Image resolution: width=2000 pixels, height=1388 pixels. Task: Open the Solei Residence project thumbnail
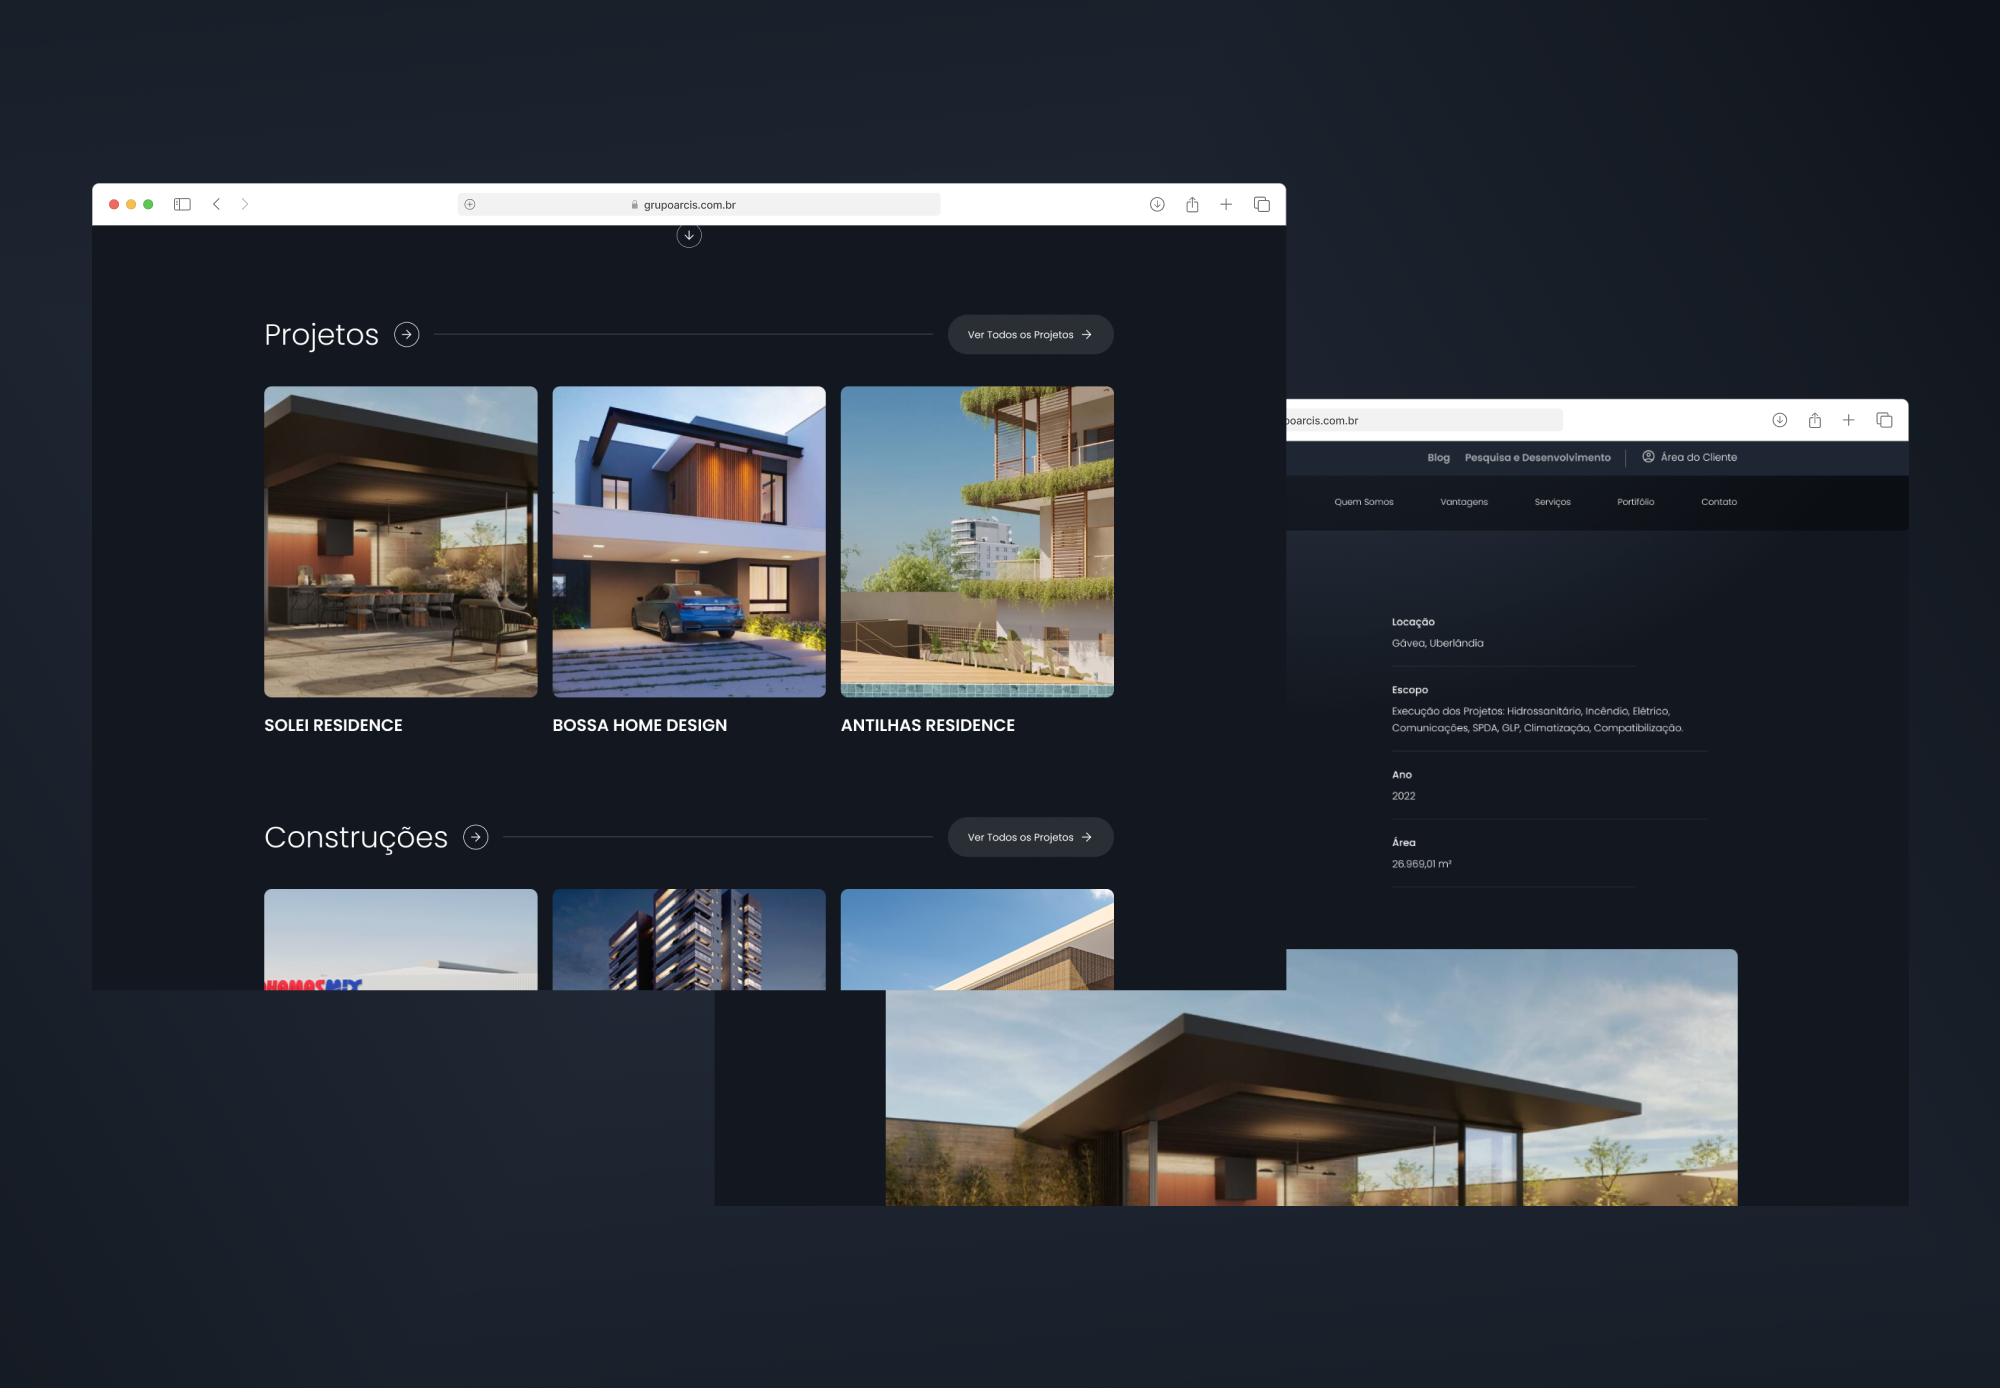400,541
